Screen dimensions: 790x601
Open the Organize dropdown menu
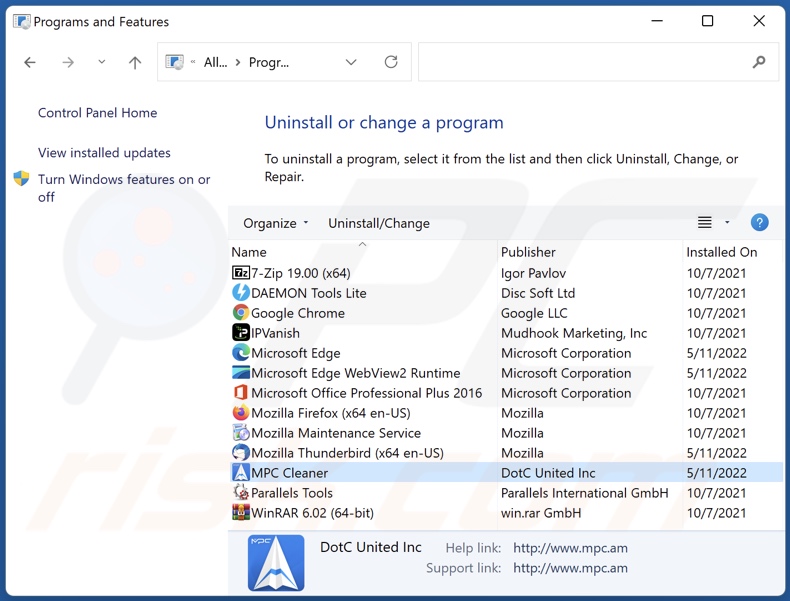(x=275, y=223)
